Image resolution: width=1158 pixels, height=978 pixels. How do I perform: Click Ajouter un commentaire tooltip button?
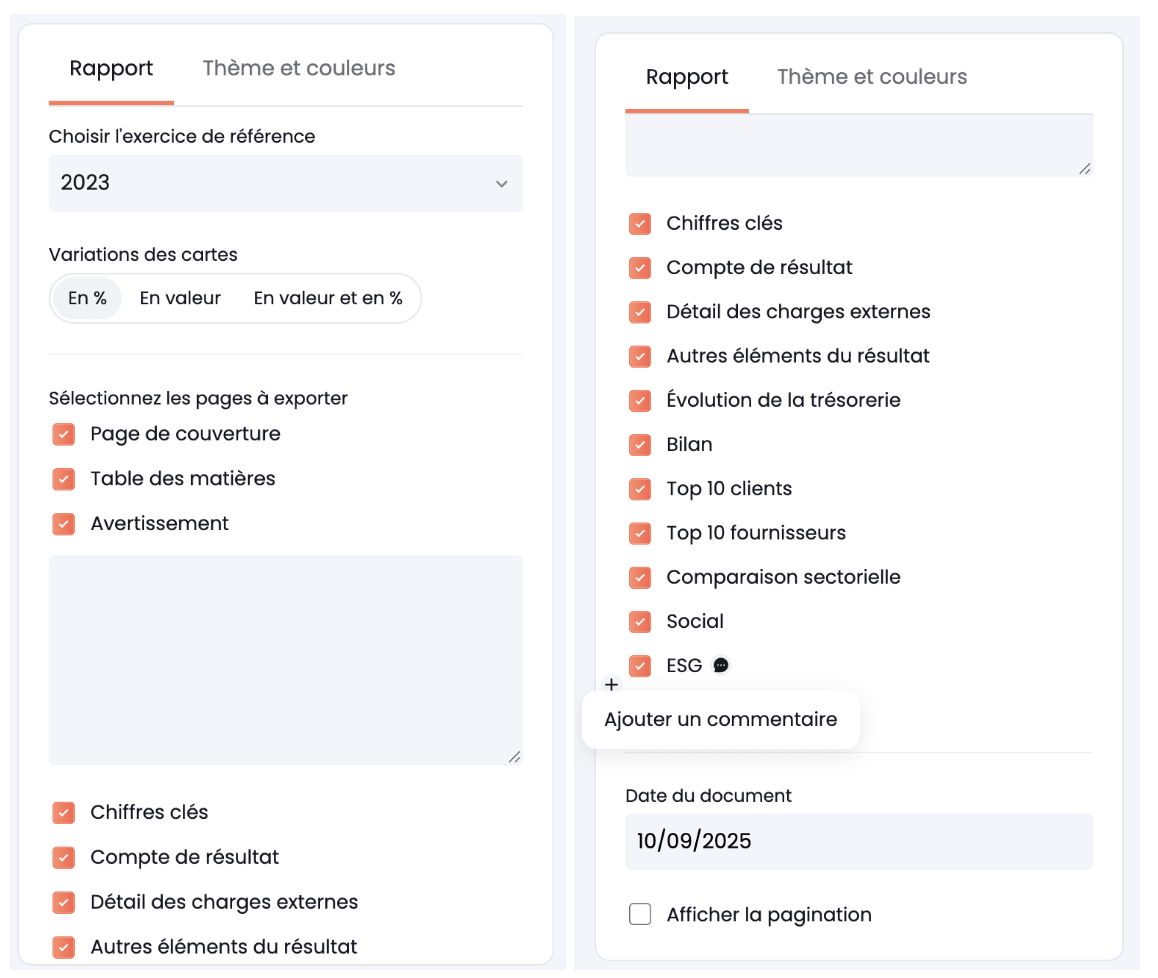coord(721,719)
